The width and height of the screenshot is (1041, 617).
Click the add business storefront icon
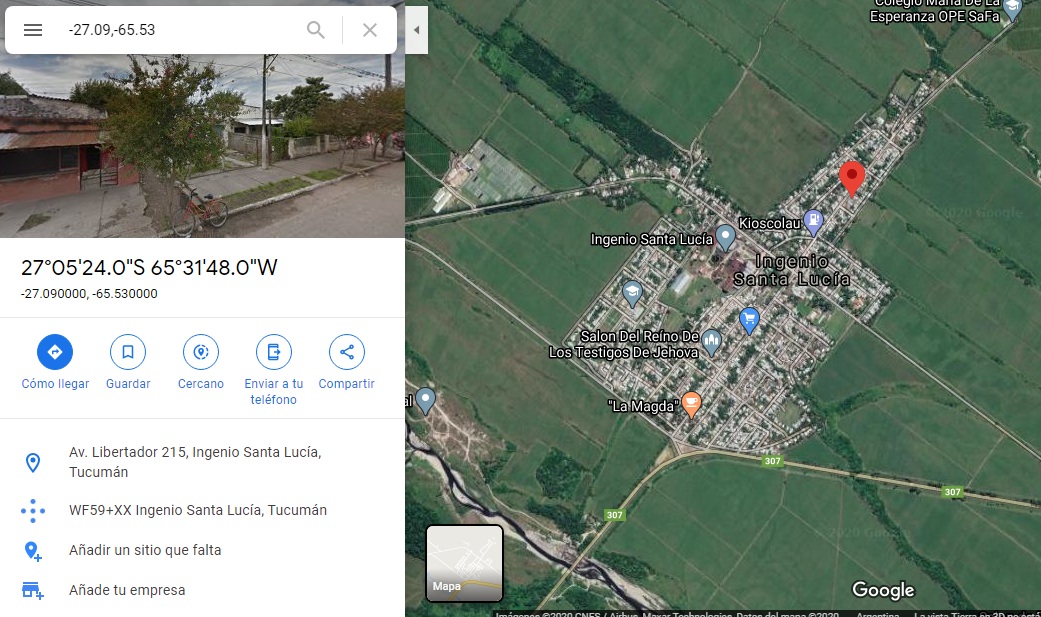33,590
